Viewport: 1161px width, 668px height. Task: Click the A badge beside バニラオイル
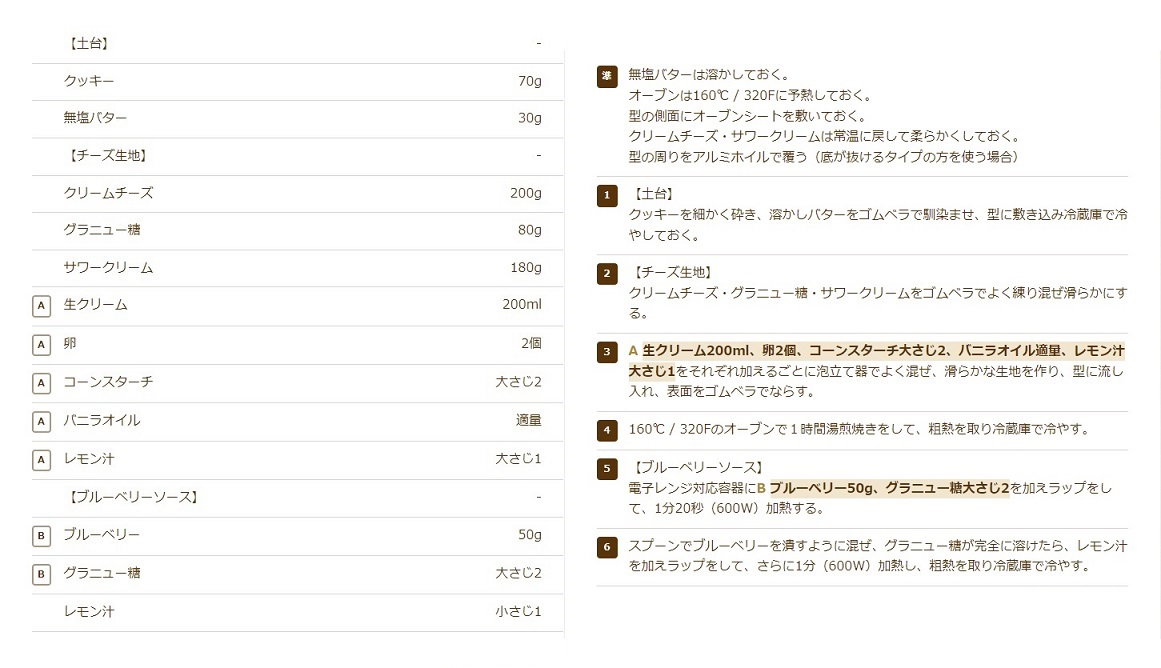(41, 422)
